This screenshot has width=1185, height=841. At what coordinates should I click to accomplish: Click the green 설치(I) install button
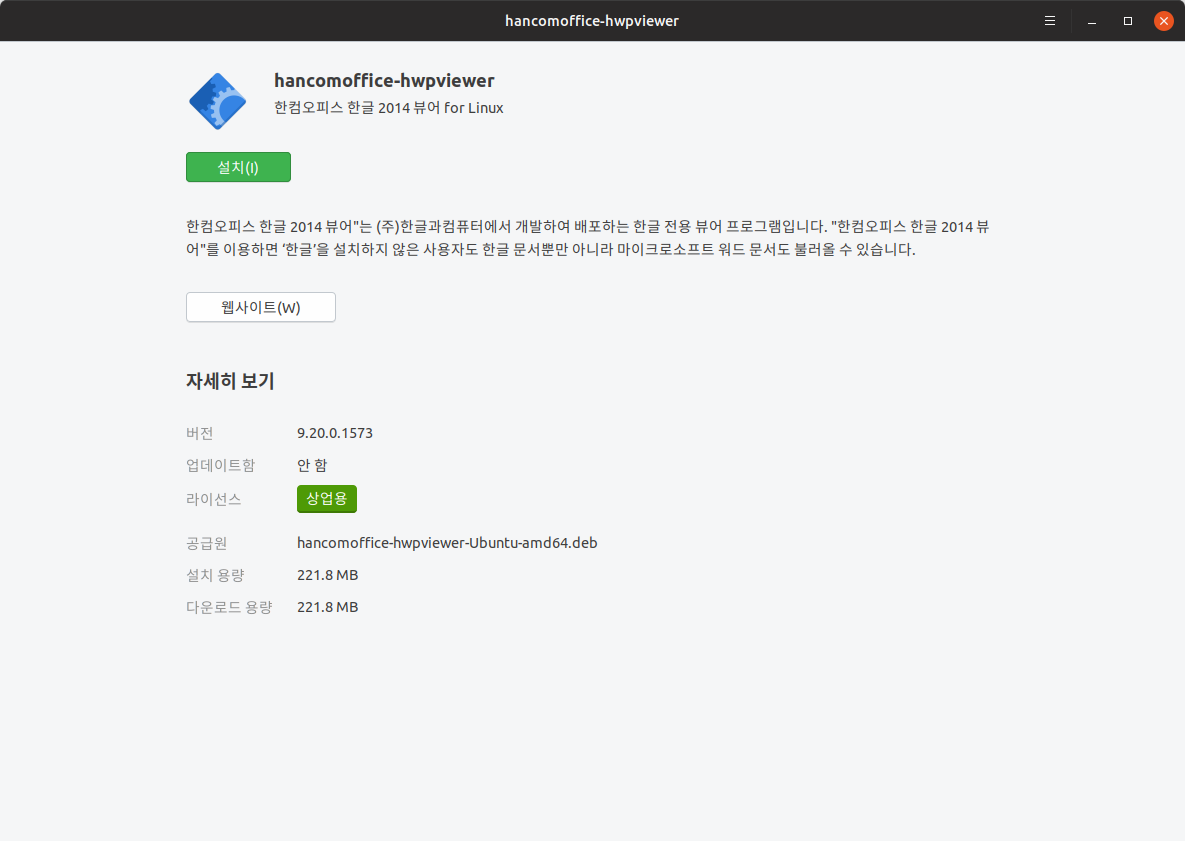pyautogui.click(x=238, y=167)
